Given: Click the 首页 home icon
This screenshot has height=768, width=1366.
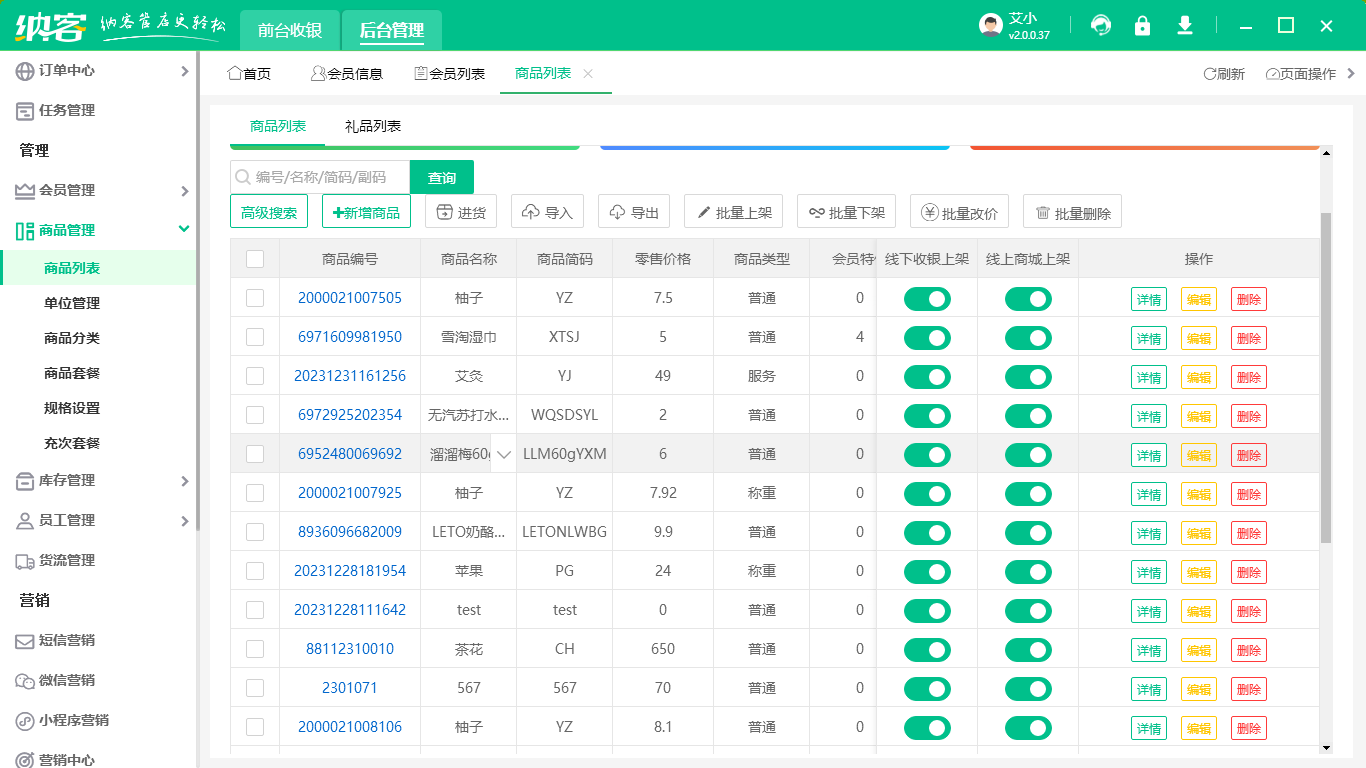Looking at the screenshot, I should coord(235,73).
